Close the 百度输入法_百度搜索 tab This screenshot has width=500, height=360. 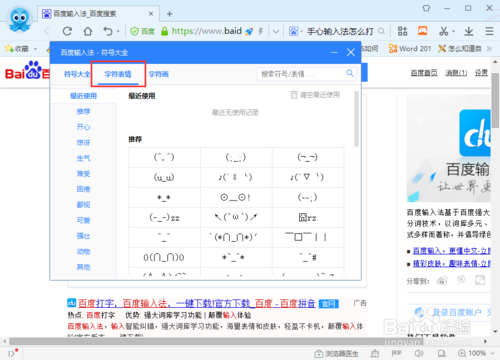tap(151, 14)
